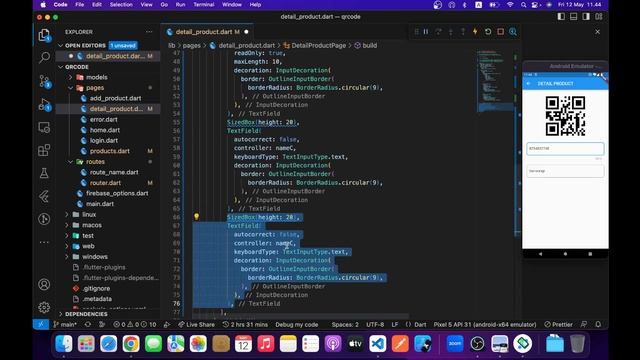Screen dimensions: 640x360
Task: Click the main branch indicator
Action: [x=65, y=324]
